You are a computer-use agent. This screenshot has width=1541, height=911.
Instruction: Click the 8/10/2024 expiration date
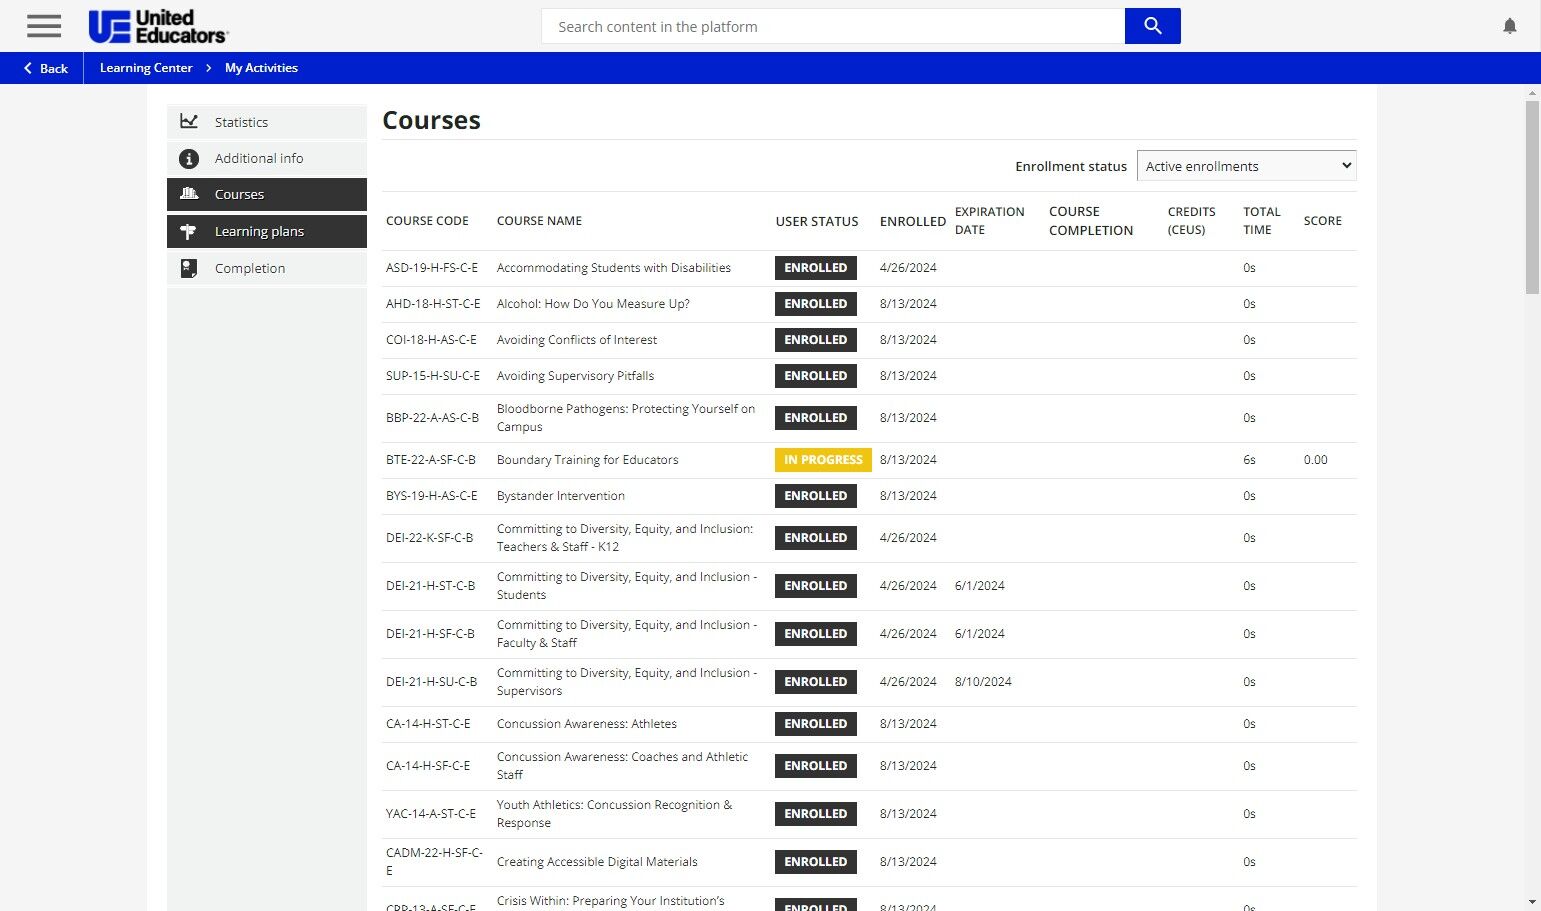pyautogui.click(x=983, y=682)
